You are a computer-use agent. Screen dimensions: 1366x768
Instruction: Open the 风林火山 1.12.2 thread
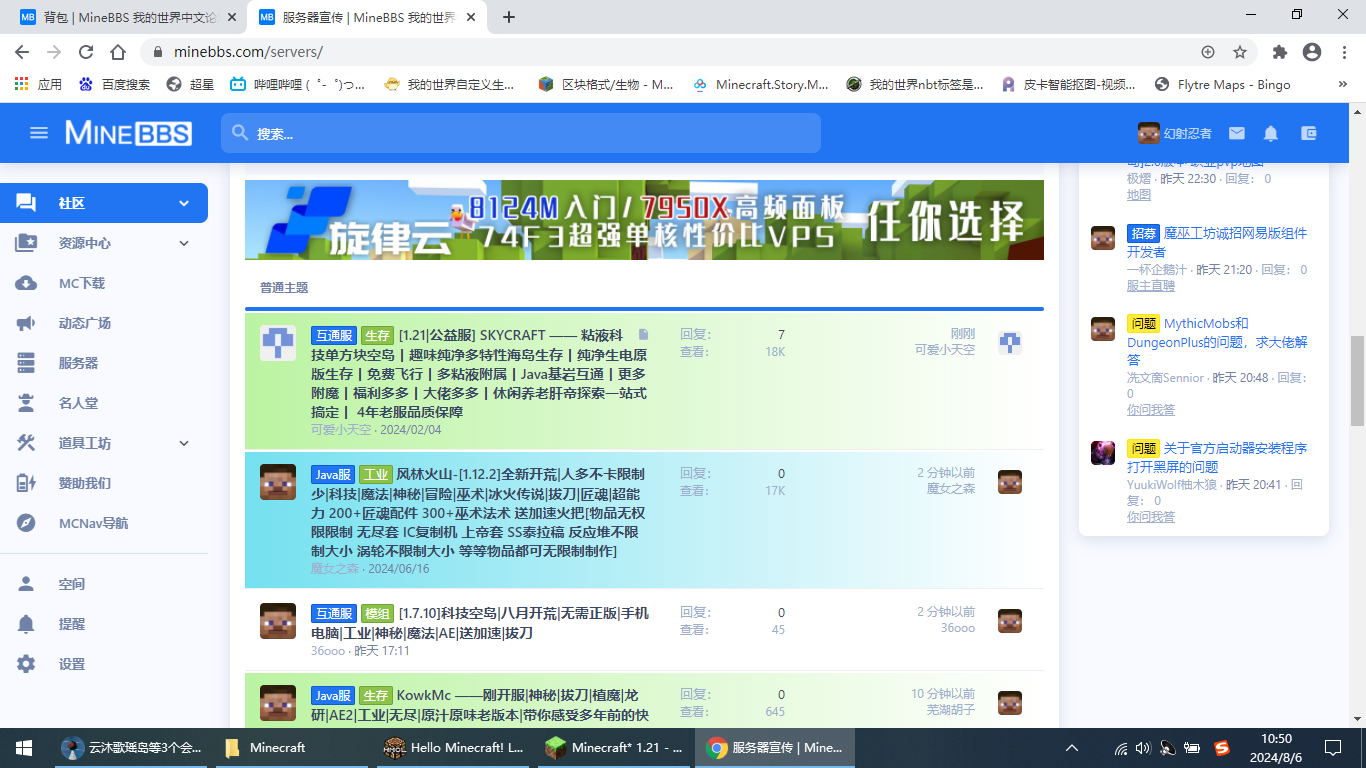click(x=479, y=511)
